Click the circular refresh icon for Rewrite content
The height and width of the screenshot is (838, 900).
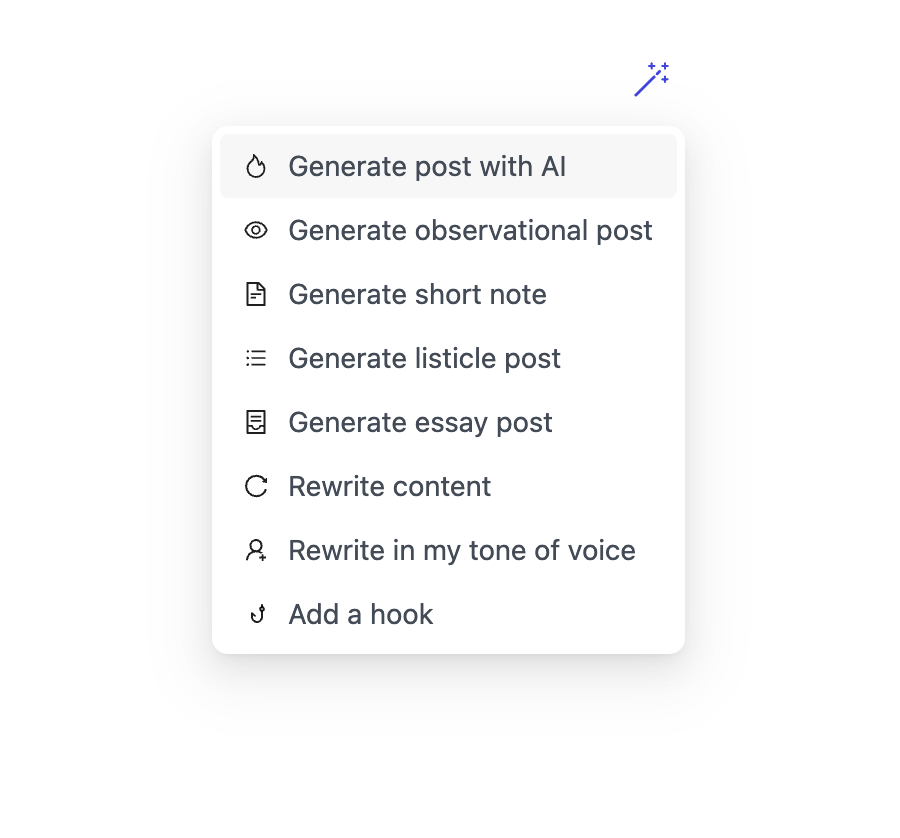point(256,486)
